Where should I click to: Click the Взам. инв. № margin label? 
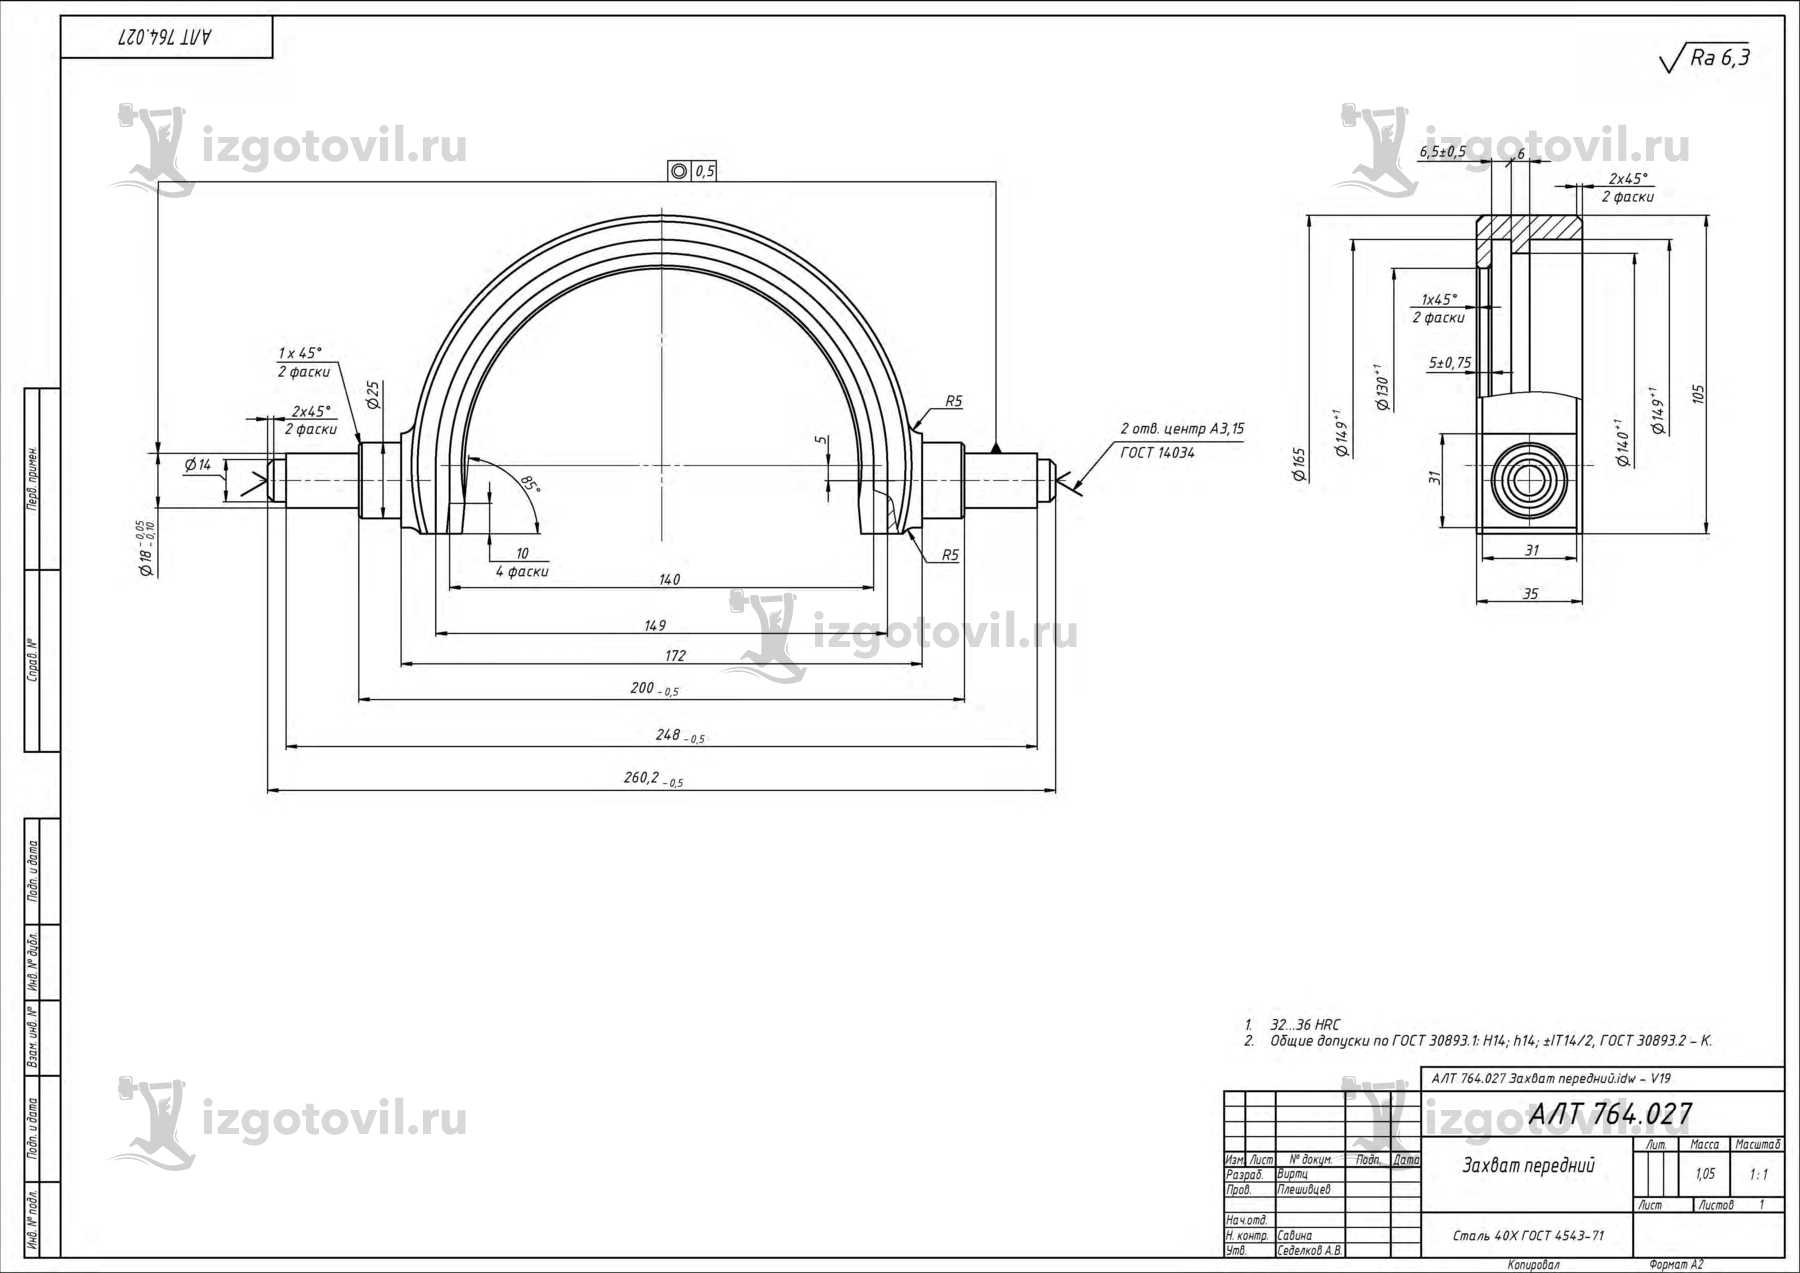click(33, 1038)
